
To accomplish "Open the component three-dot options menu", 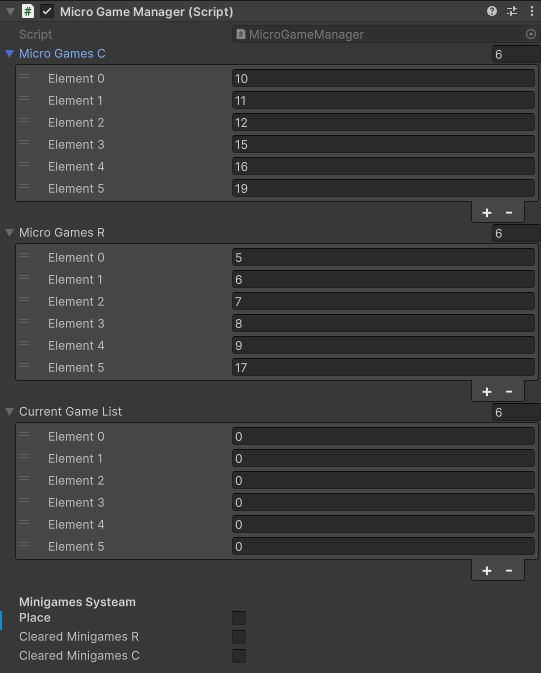I will (532, 11).
